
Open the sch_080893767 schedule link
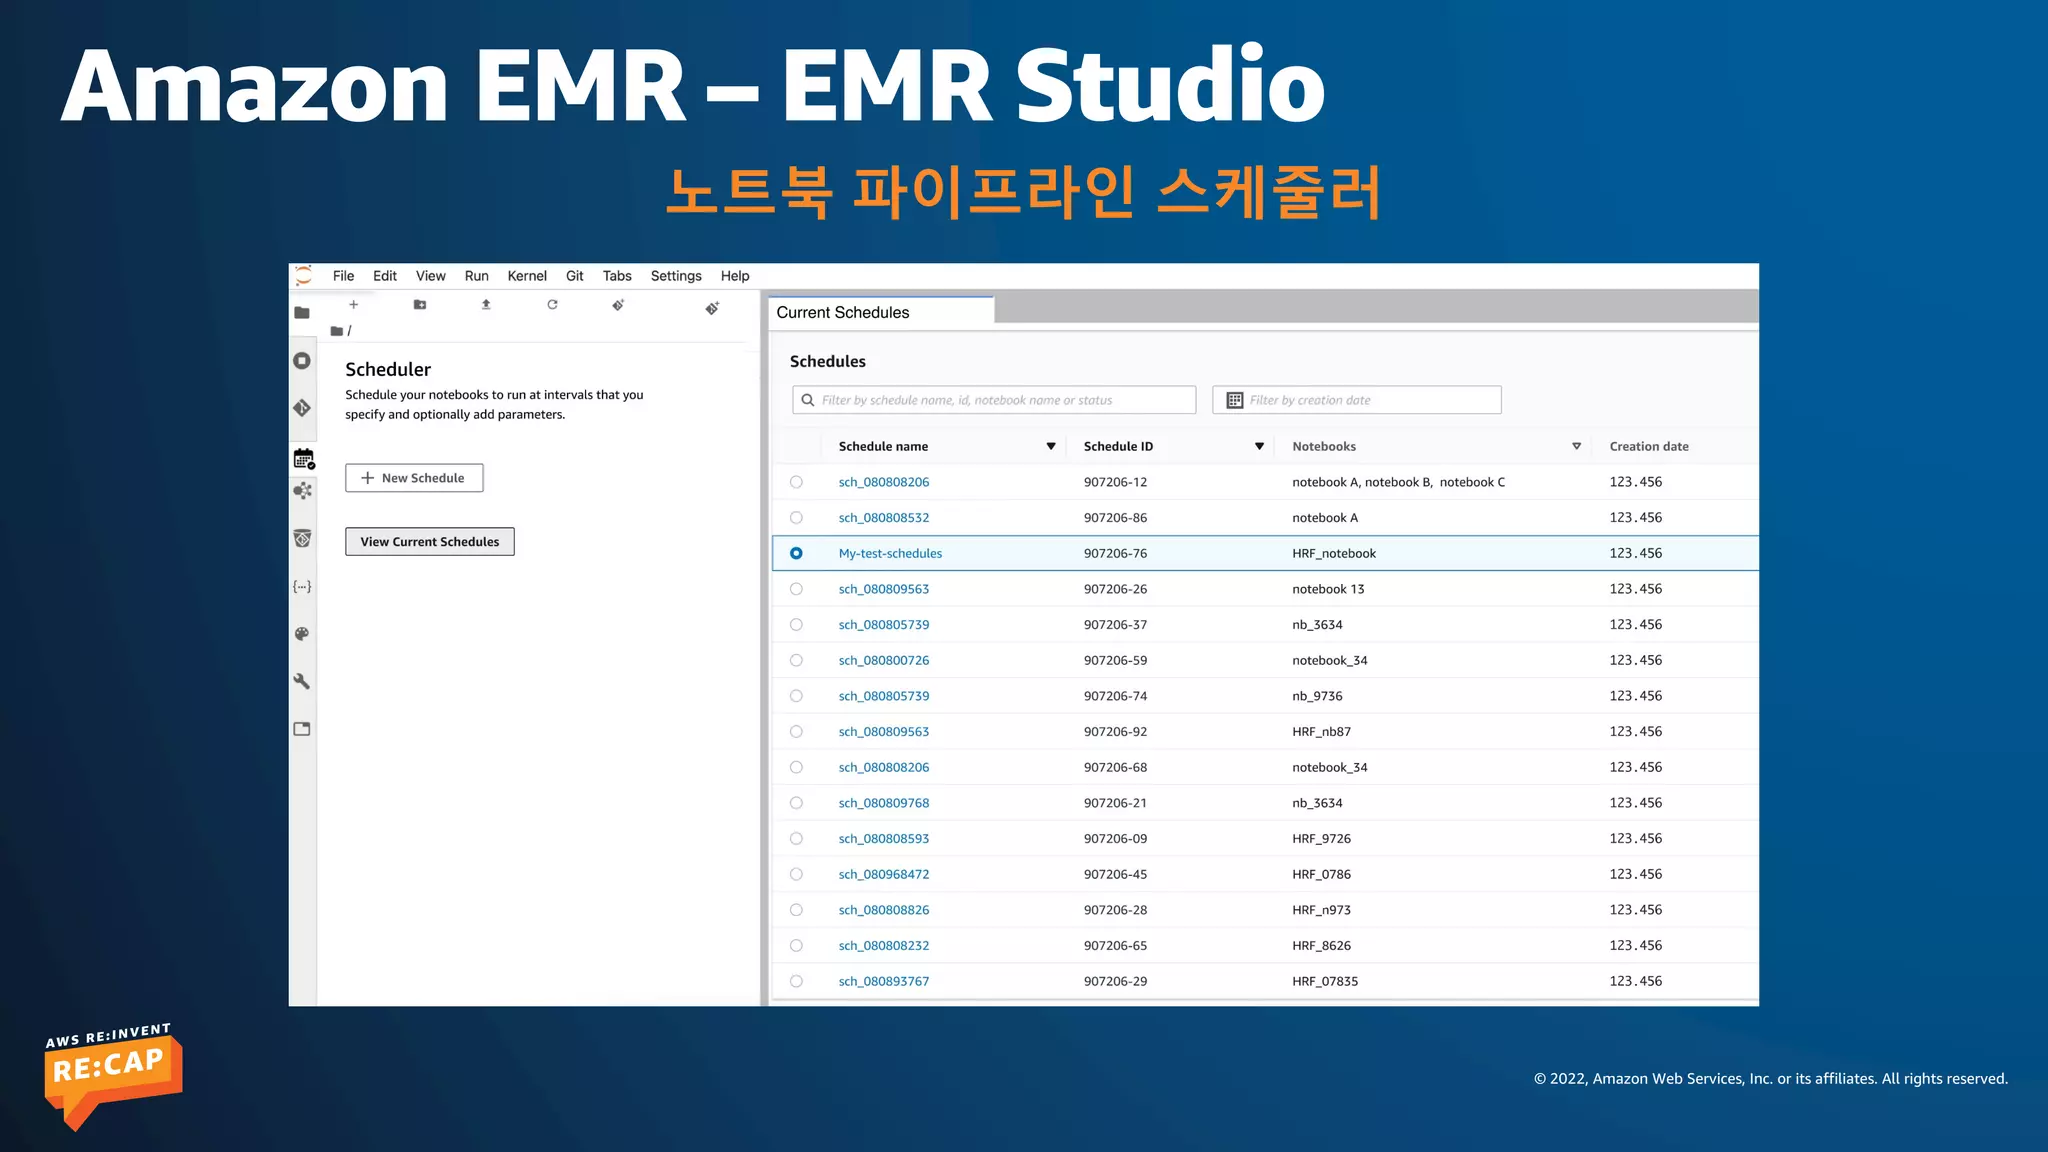coord(884,981)
